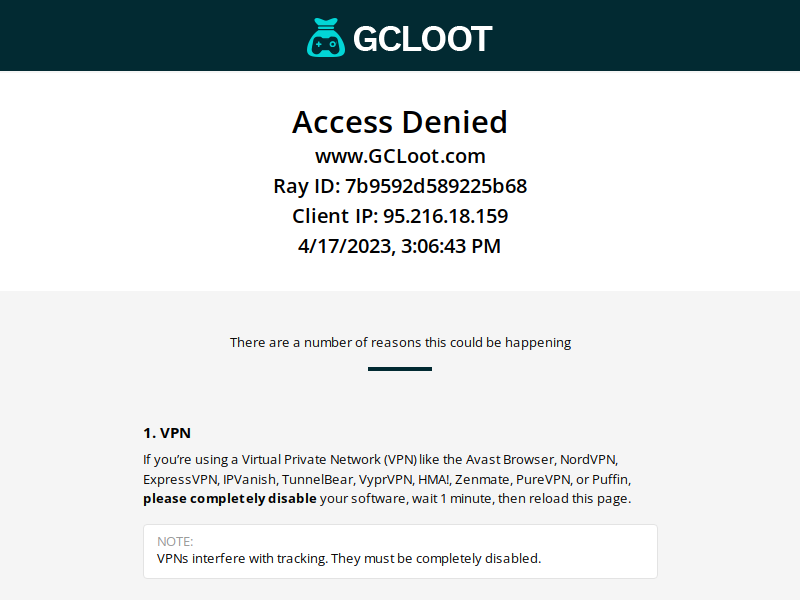
Task: Click the 4/17/2023 3:06:43 PM timestamp
Action: [x=399, y=246]
